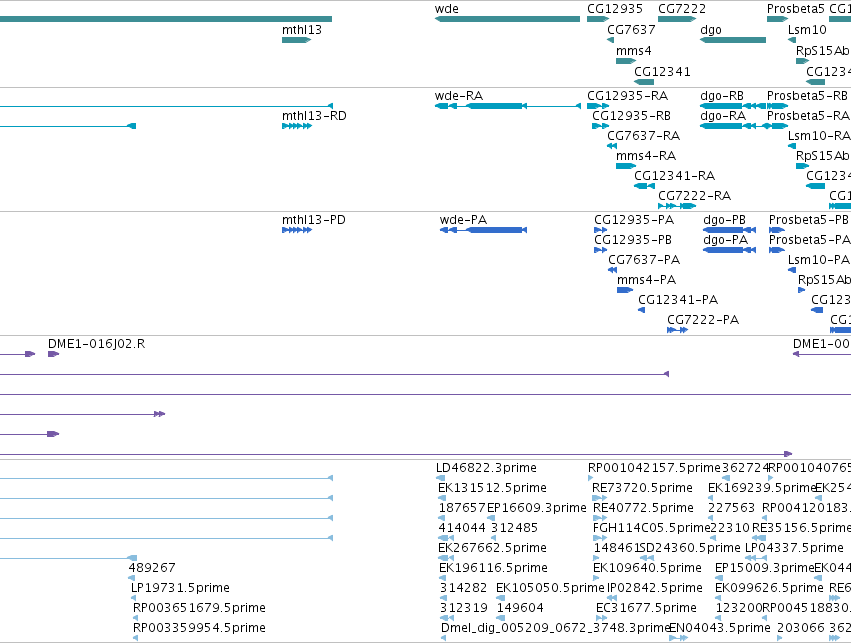Click the Prosbeta5-RB transcript label

807,96
